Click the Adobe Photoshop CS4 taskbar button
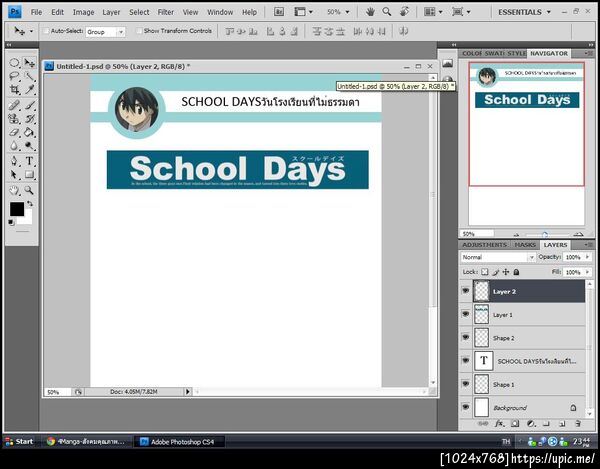The image size is (600, 469). coord(178,441)
